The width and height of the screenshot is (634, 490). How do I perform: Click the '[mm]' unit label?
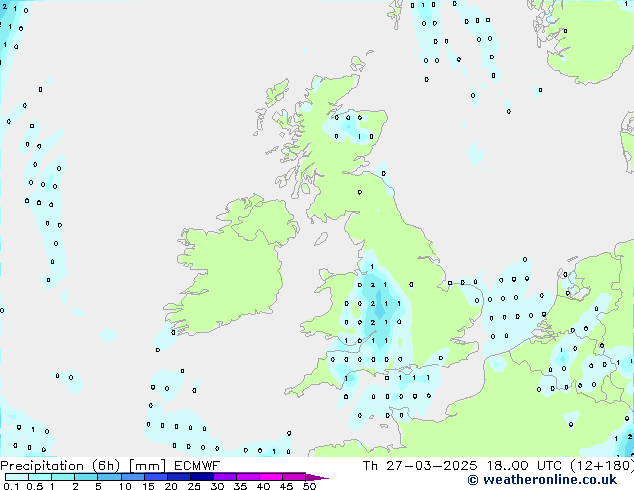pyautogui.click(x=147, y=466)
